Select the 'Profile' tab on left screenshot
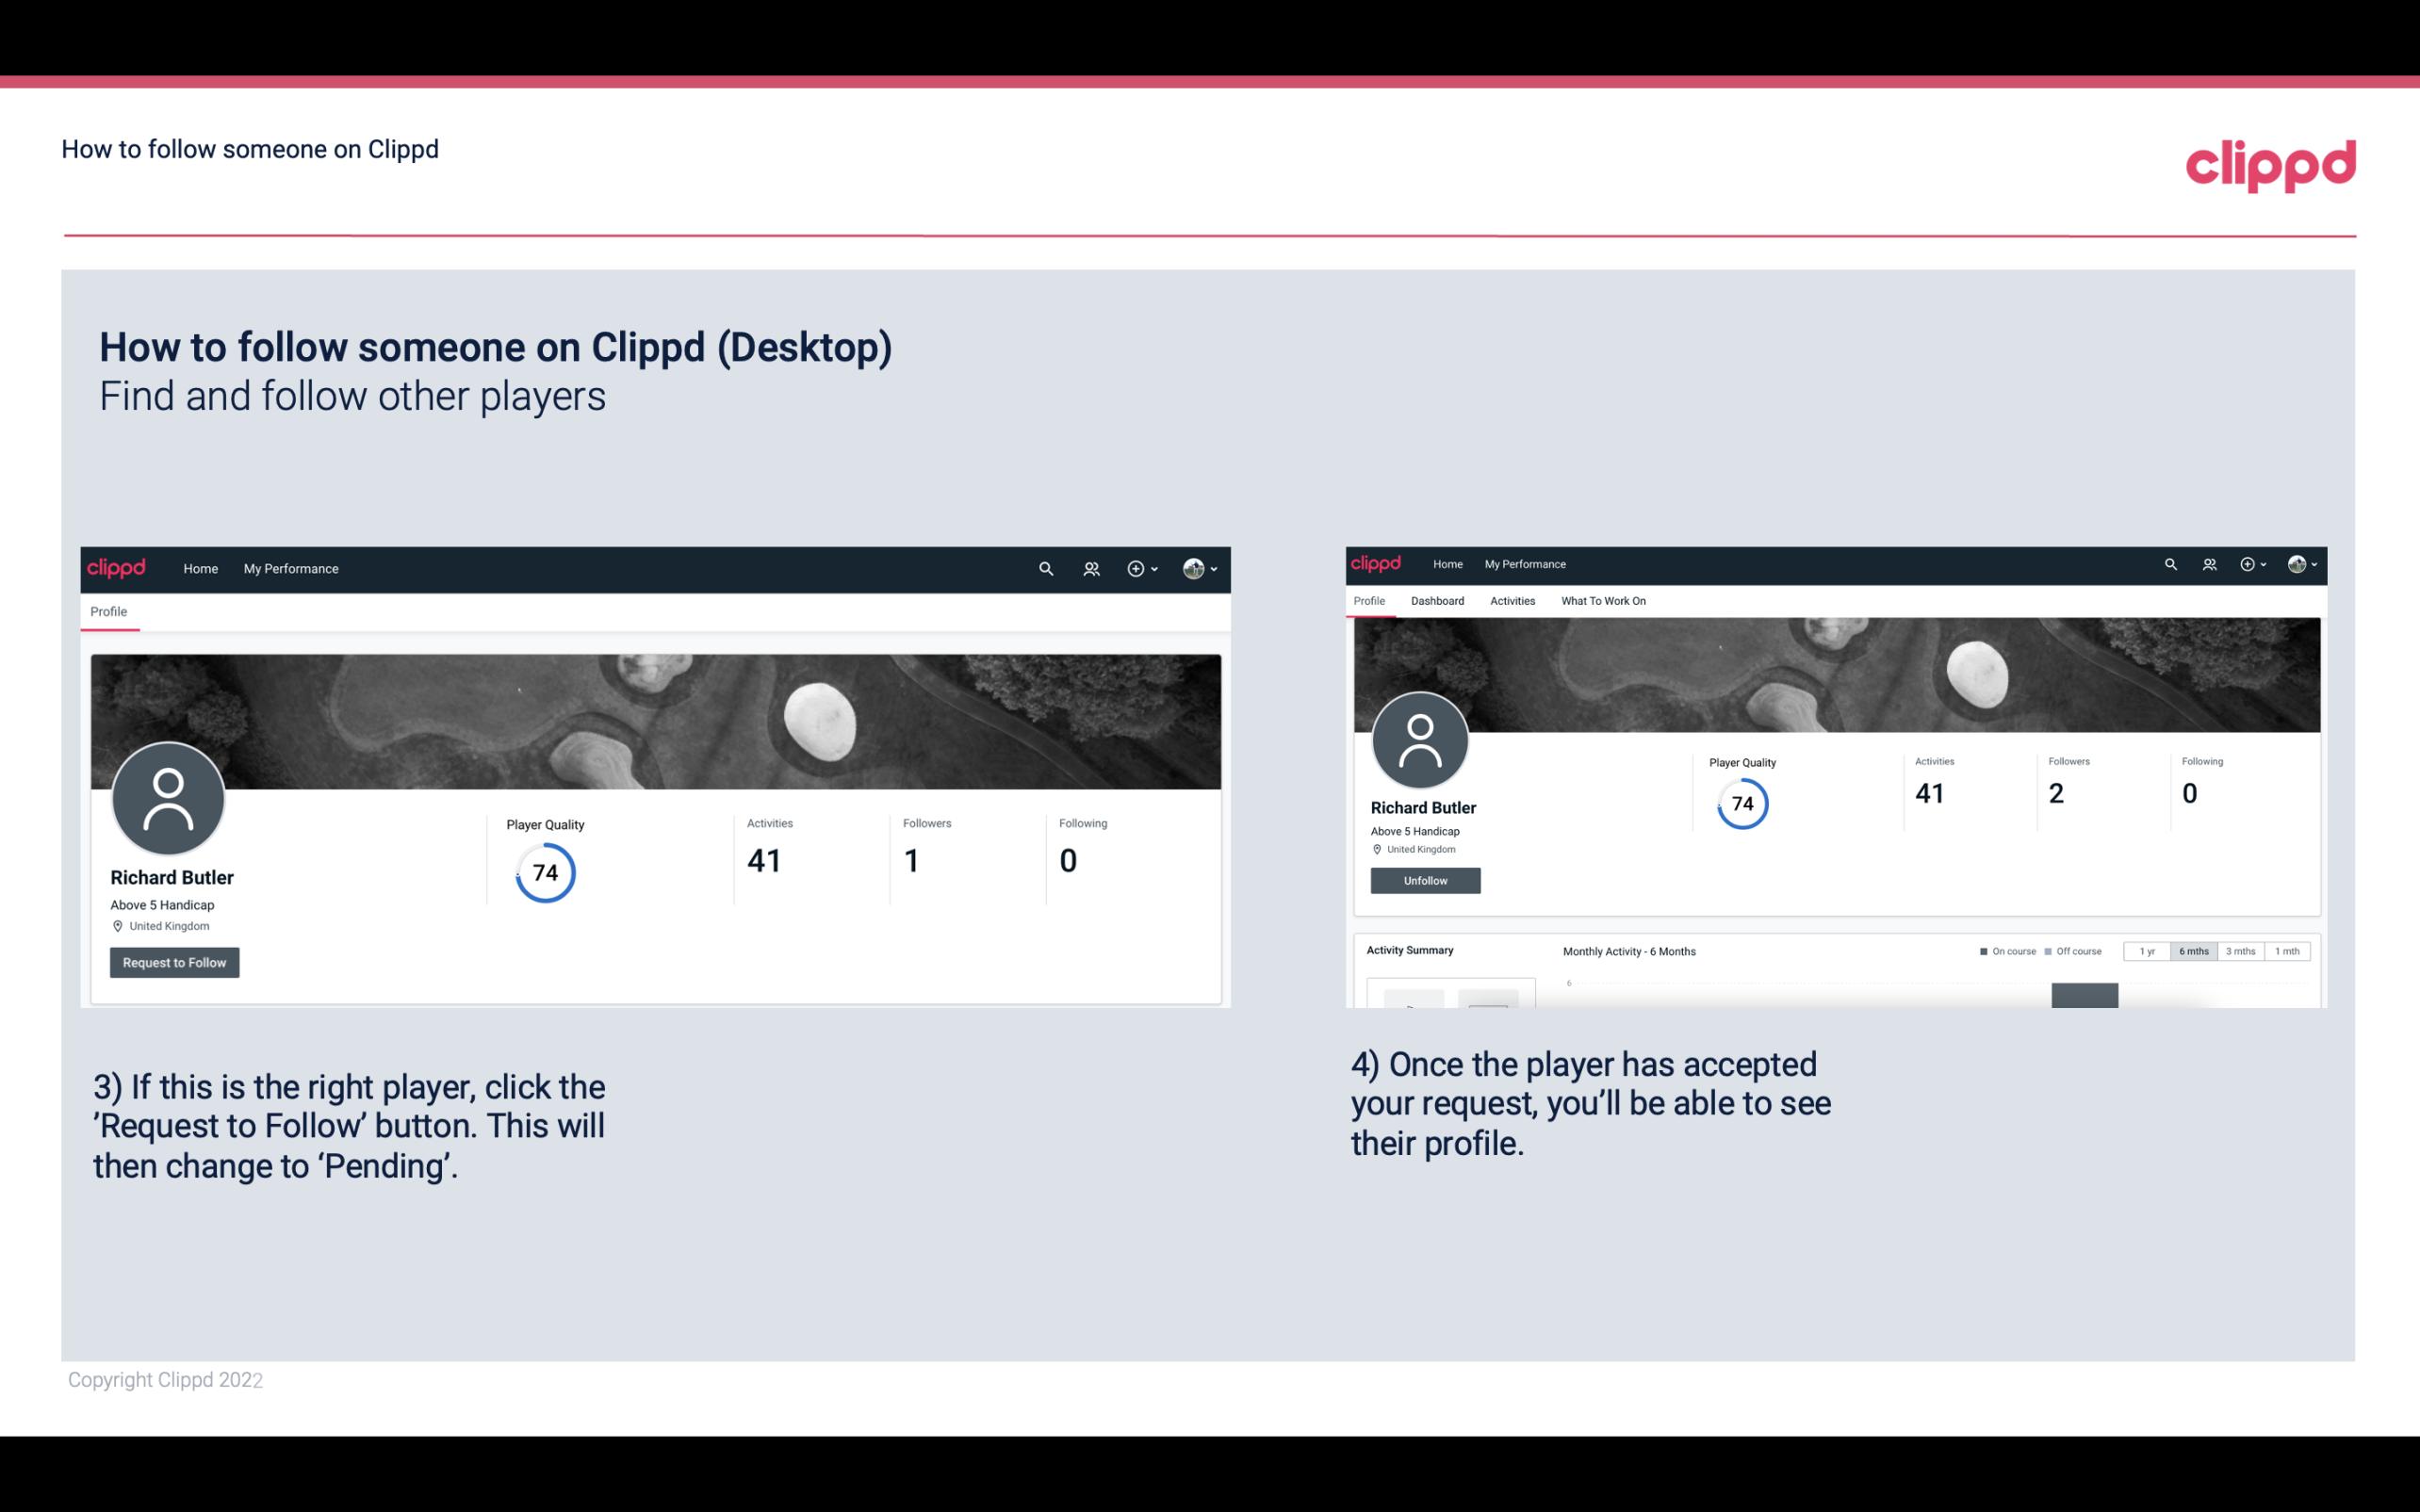Image resolution: width=2420 pixels, height=1512 pixels. (106, 611)
